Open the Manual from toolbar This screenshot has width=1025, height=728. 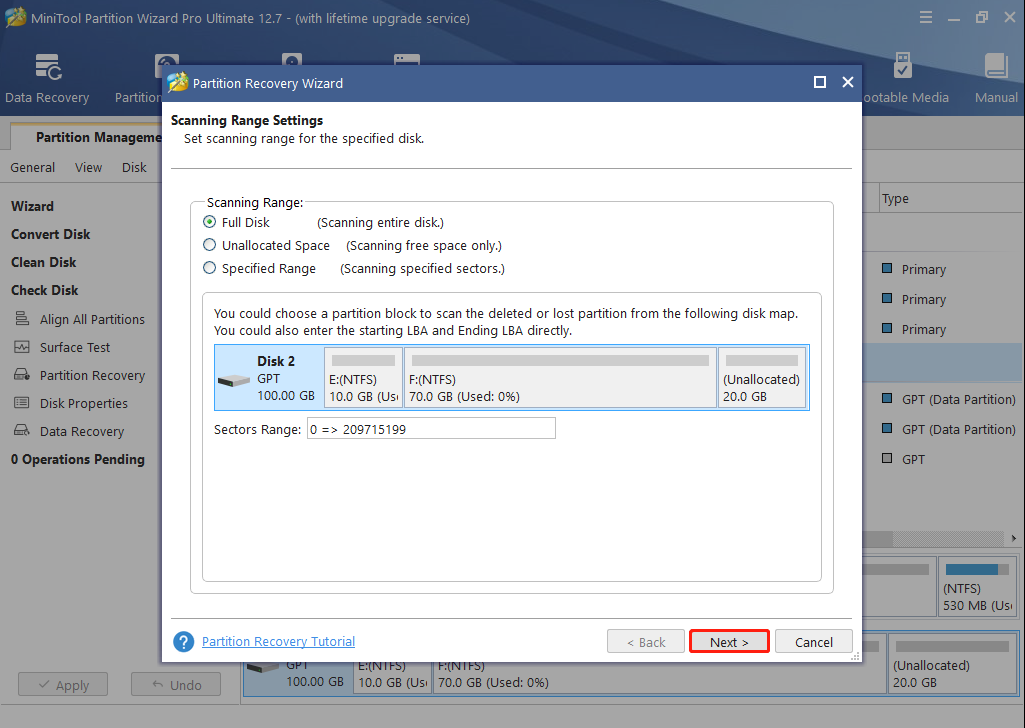(996, 78)
